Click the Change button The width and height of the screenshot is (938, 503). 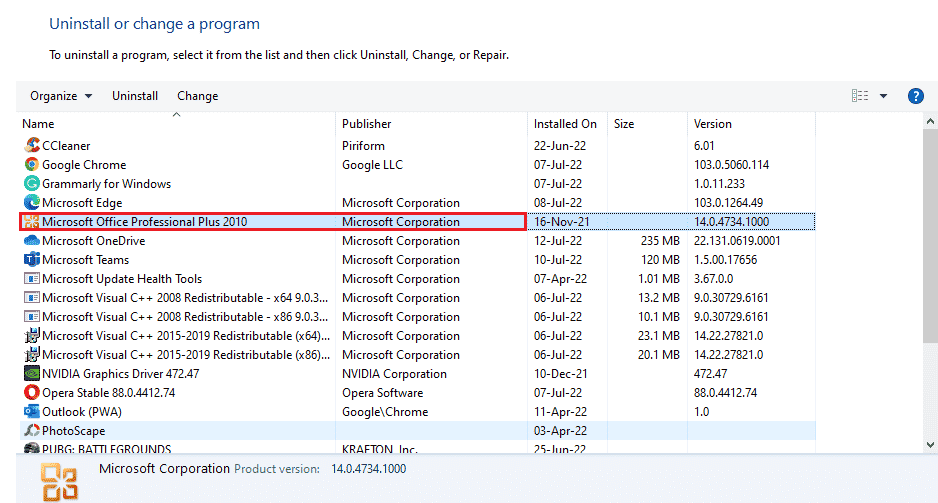click(x=197, y=96)
